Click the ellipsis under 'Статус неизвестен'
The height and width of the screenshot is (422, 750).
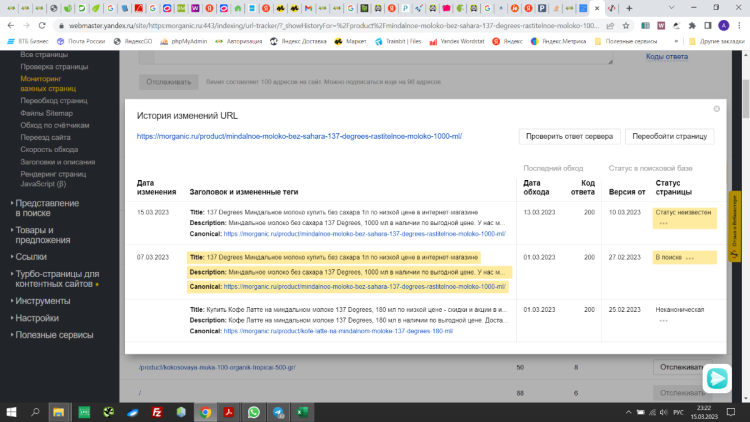662,223
